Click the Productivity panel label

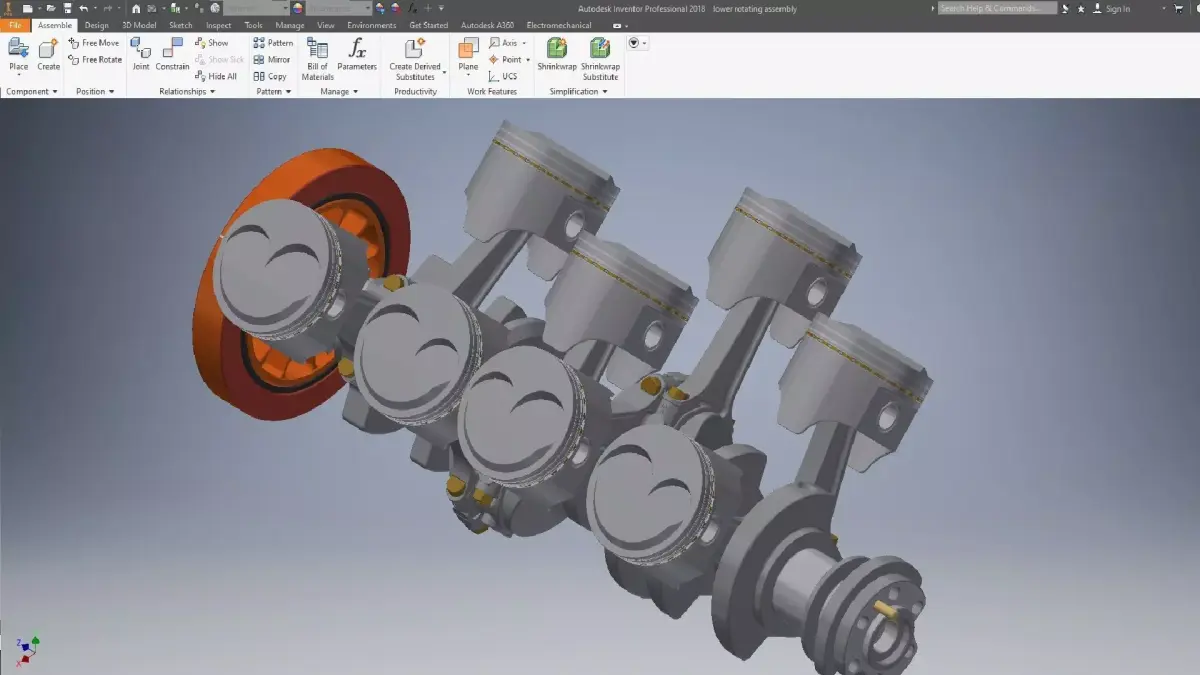[x=415, y=91]
